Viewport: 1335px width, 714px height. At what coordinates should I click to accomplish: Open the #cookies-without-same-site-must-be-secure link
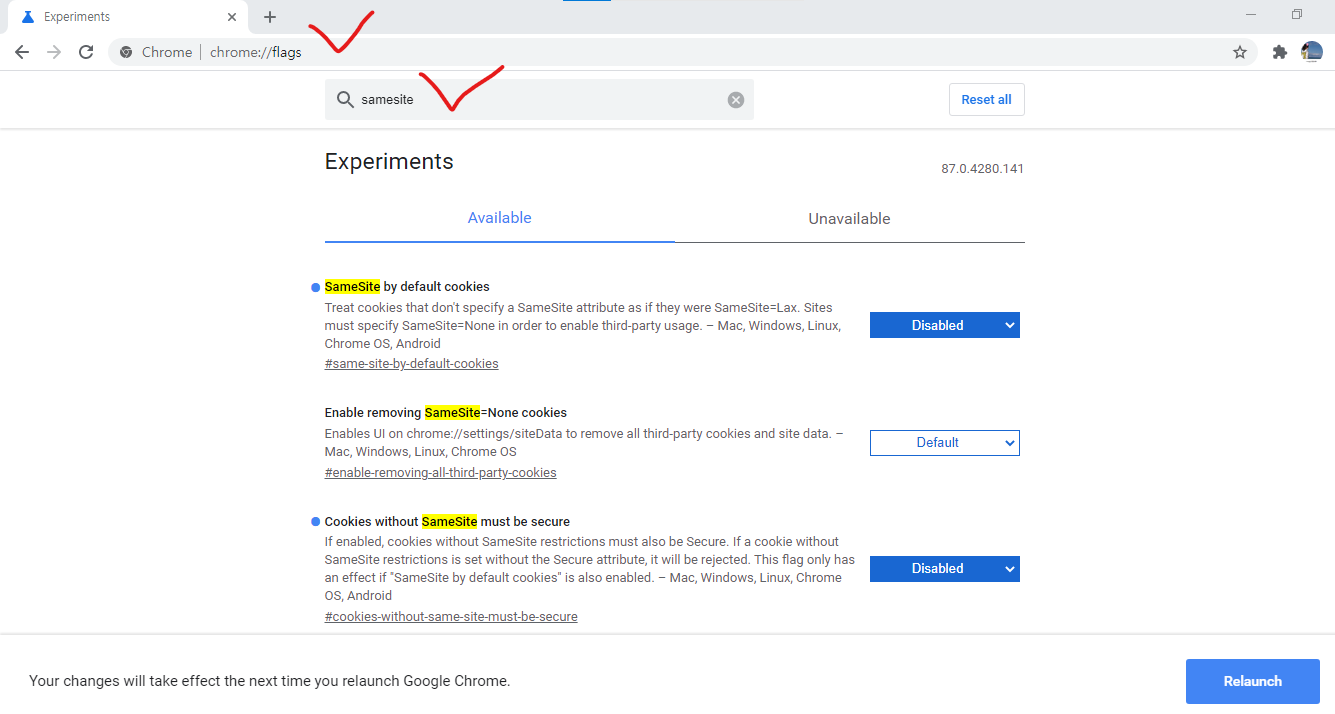(x=451, y=616)
